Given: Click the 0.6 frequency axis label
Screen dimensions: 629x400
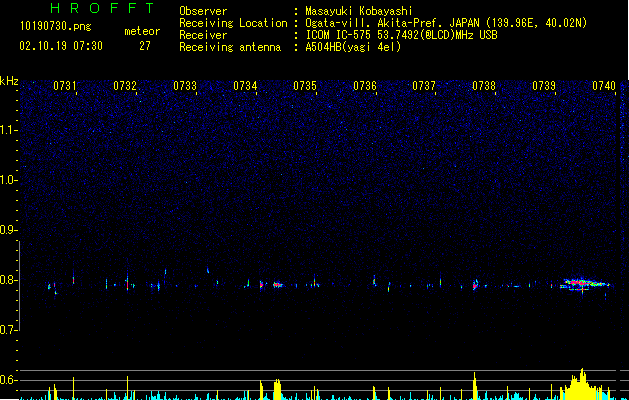Looking at the screenshot, I should tap(7, 380).
